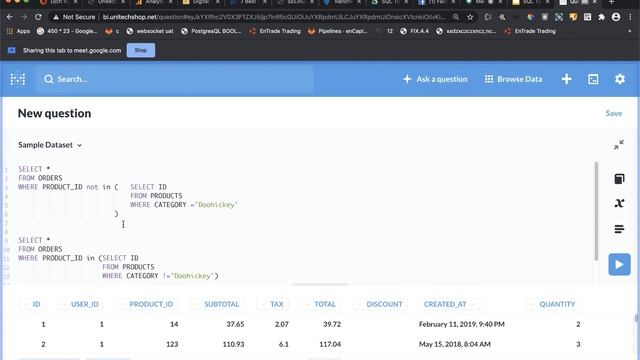Click the Save link
This screenshot has width=640, height=360.
pyautogui.click(x=613, y=113)
